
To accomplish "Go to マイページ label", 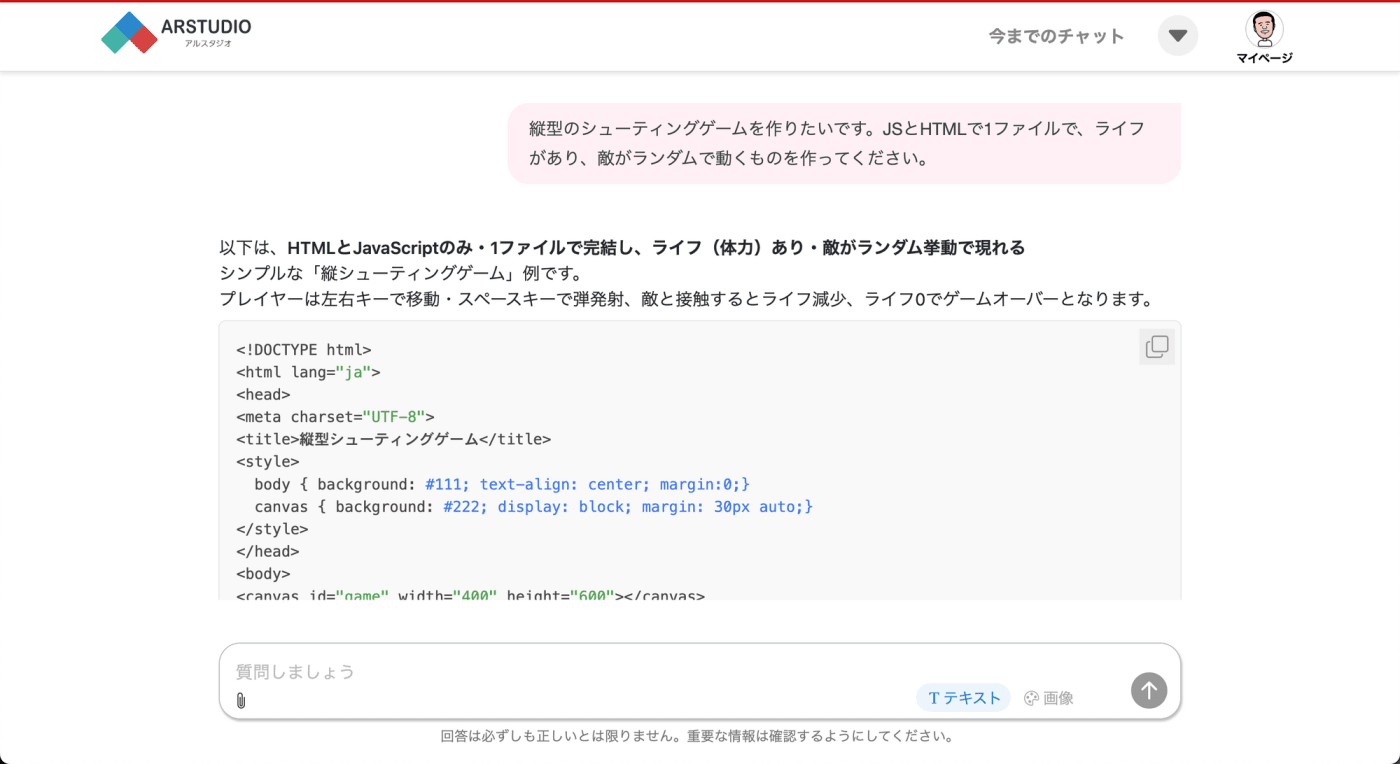I will pos(1264,58).
